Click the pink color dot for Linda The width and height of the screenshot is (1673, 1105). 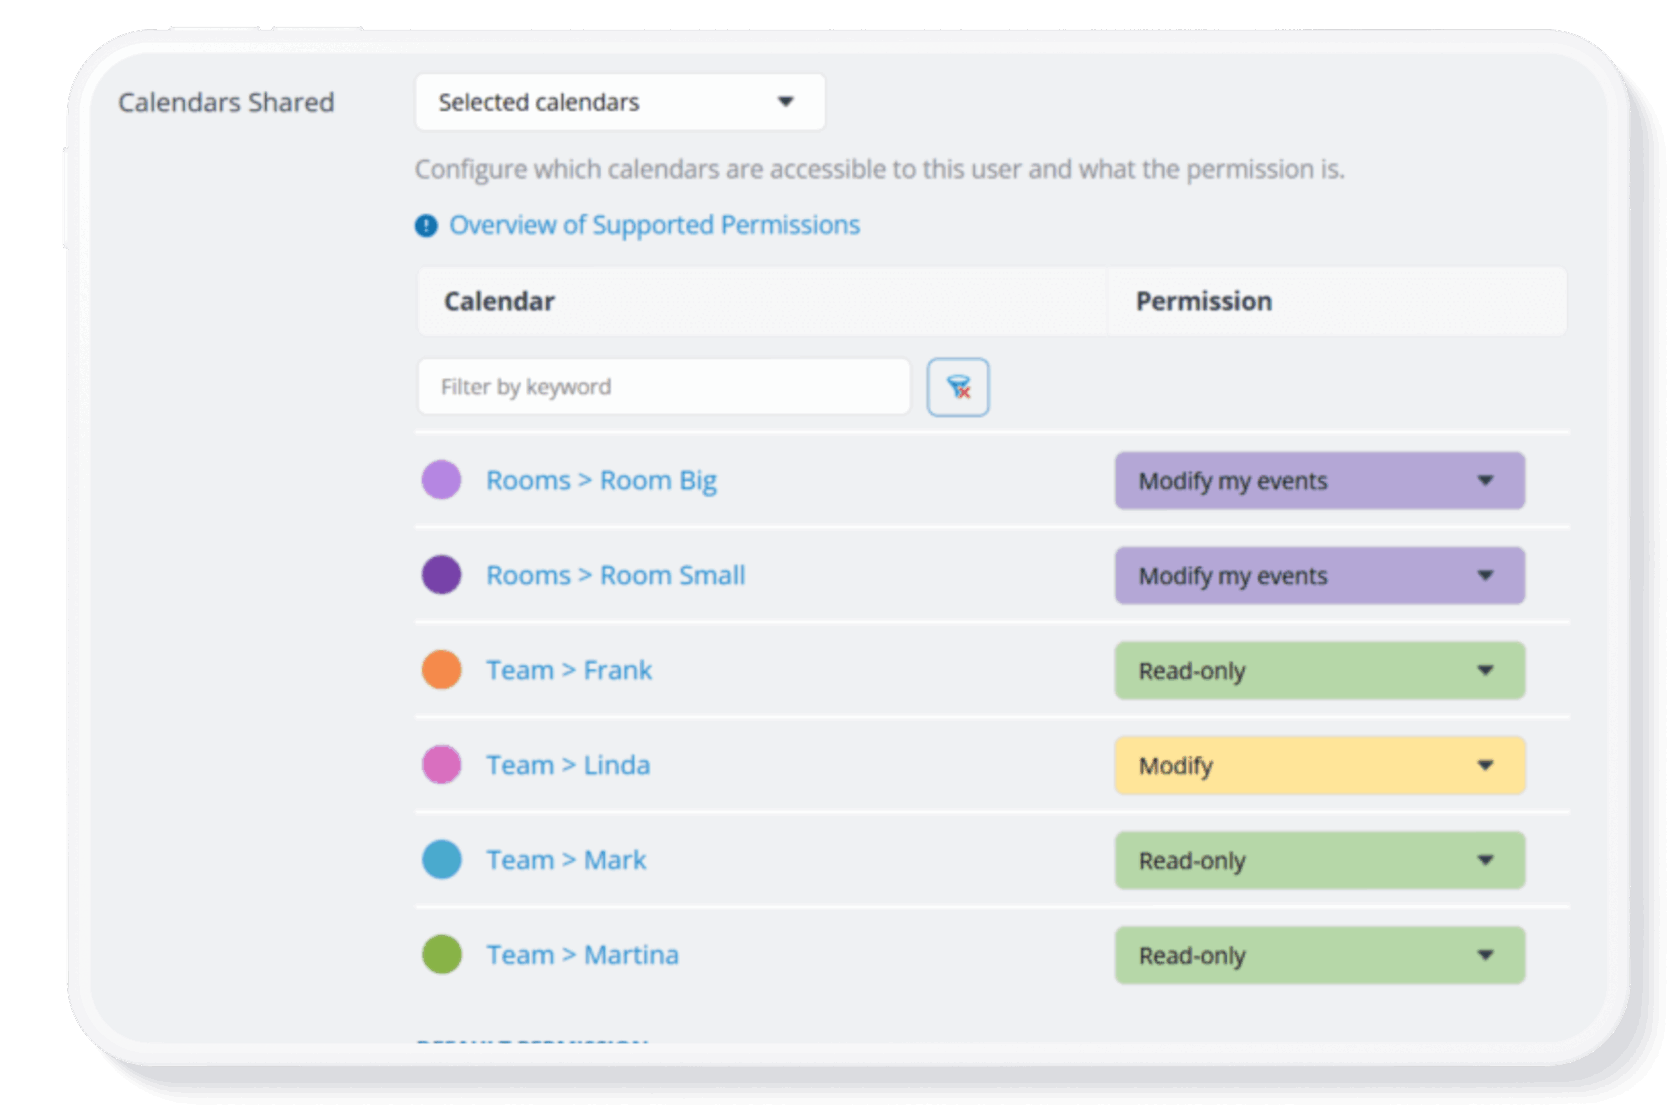click(441, 765)
